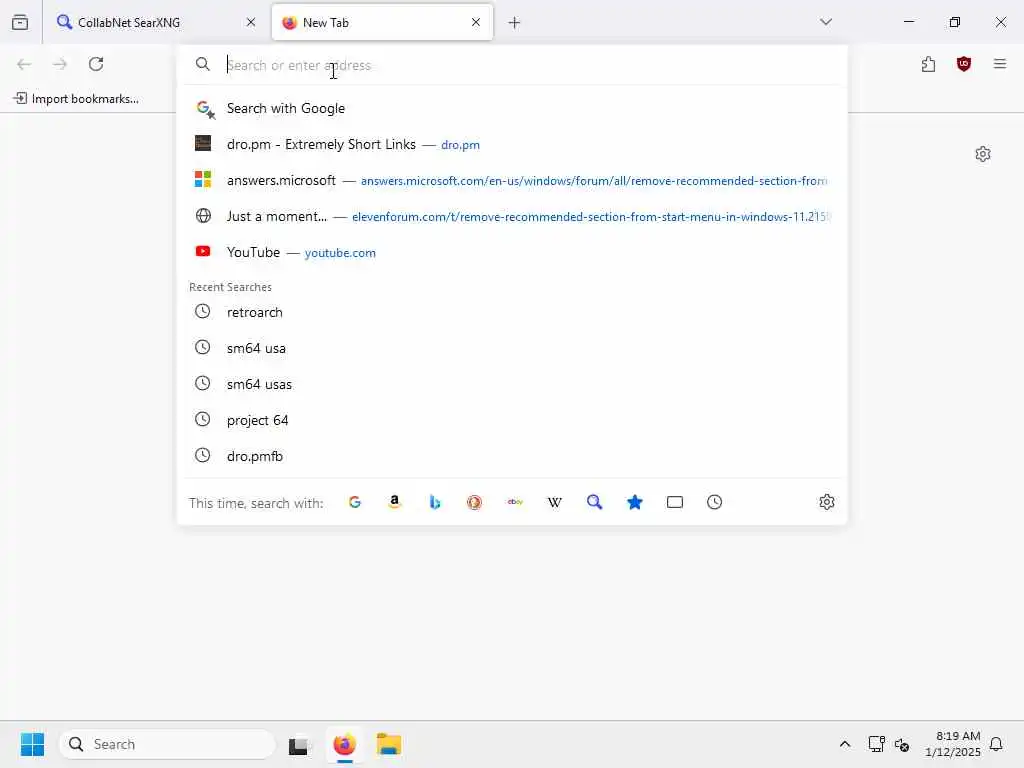Open Task View on the taskbar
1024x768 pixels.
tap(298, 744)
